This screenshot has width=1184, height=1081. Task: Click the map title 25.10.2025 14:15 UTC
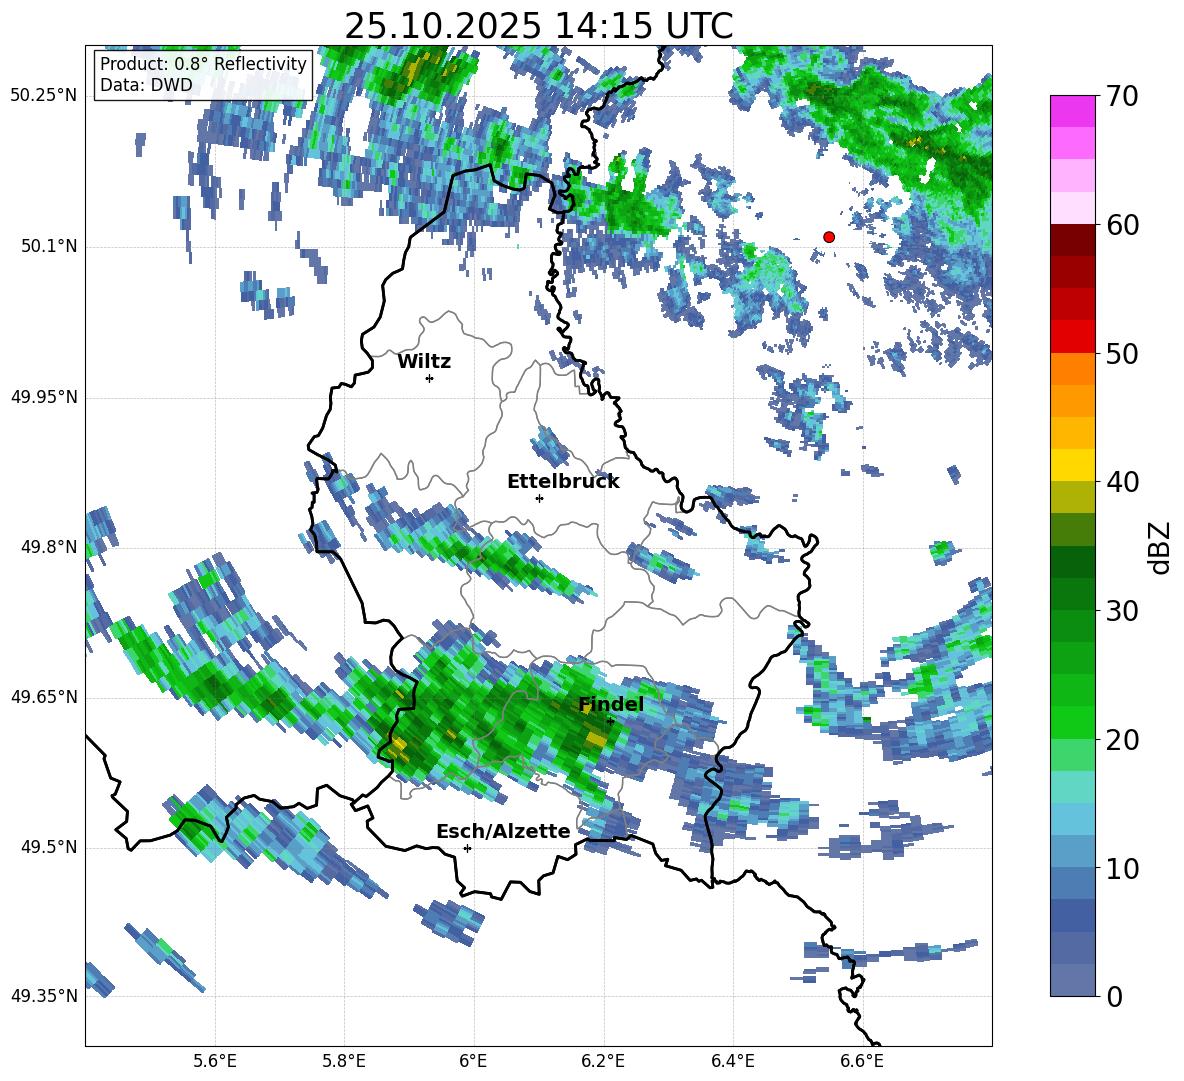click(538, 26)
